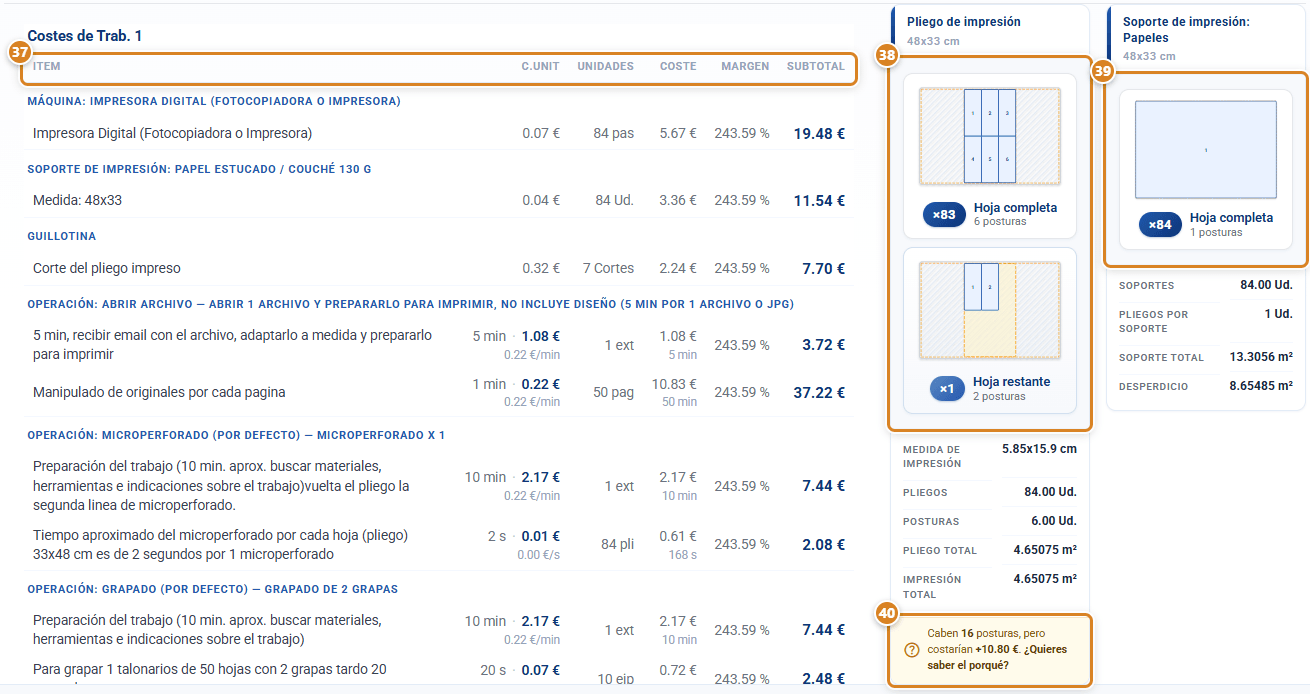Click the 19.48 € subtotal value

click(819, 133)
